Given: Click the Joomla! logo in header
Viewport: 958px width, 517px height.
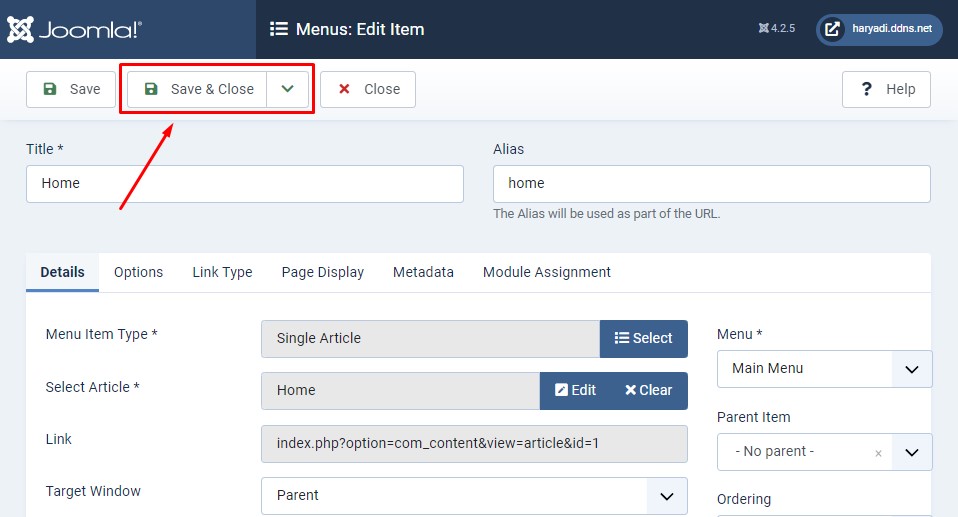Looking at the screenshot, I should click(x=75, y=29).
